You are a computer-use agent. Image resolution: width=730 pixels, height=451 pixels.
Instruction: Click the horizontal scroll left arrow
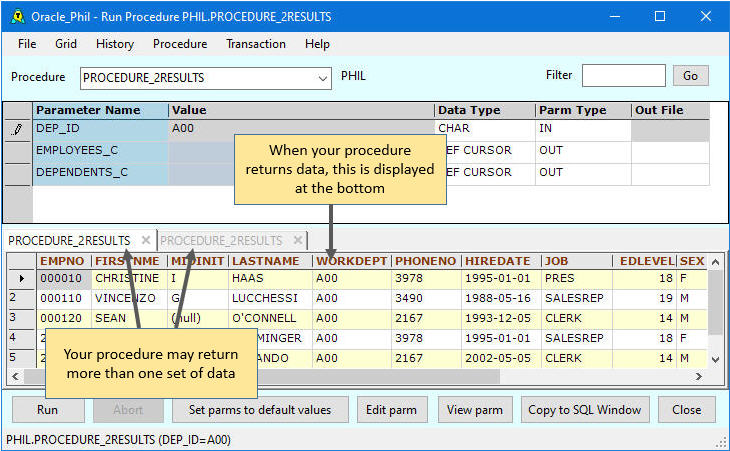15,376
